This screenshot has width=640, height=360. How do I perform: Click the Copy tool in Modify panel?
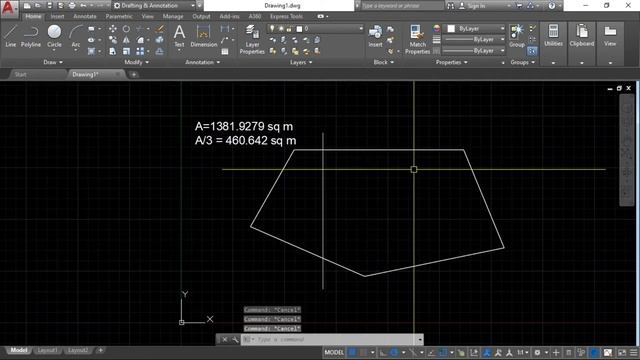(113, 40)
